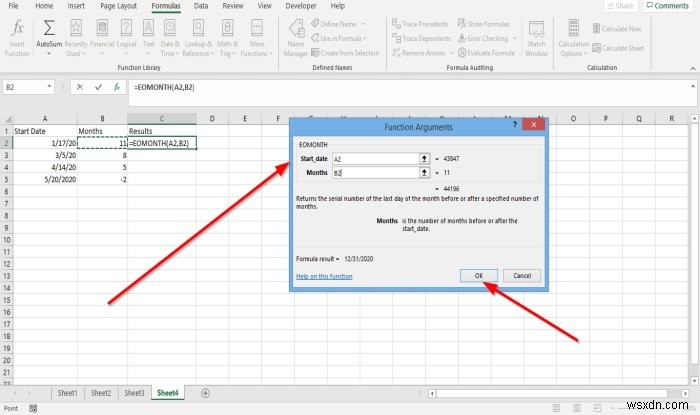700x415 pixels.
Task: Click the fx icon beside formula bar
Action: pos(117,87)
